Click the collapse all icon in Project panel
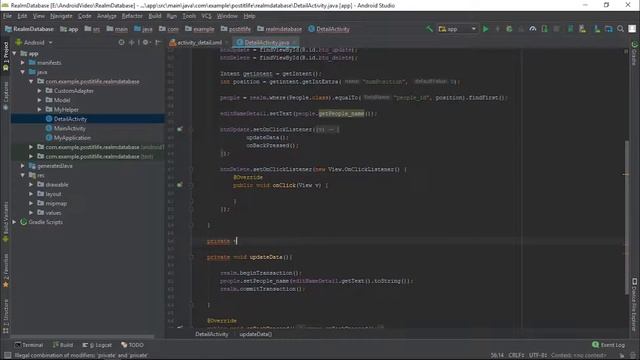Viewport: 640px width, 360px height. point(132,42)
